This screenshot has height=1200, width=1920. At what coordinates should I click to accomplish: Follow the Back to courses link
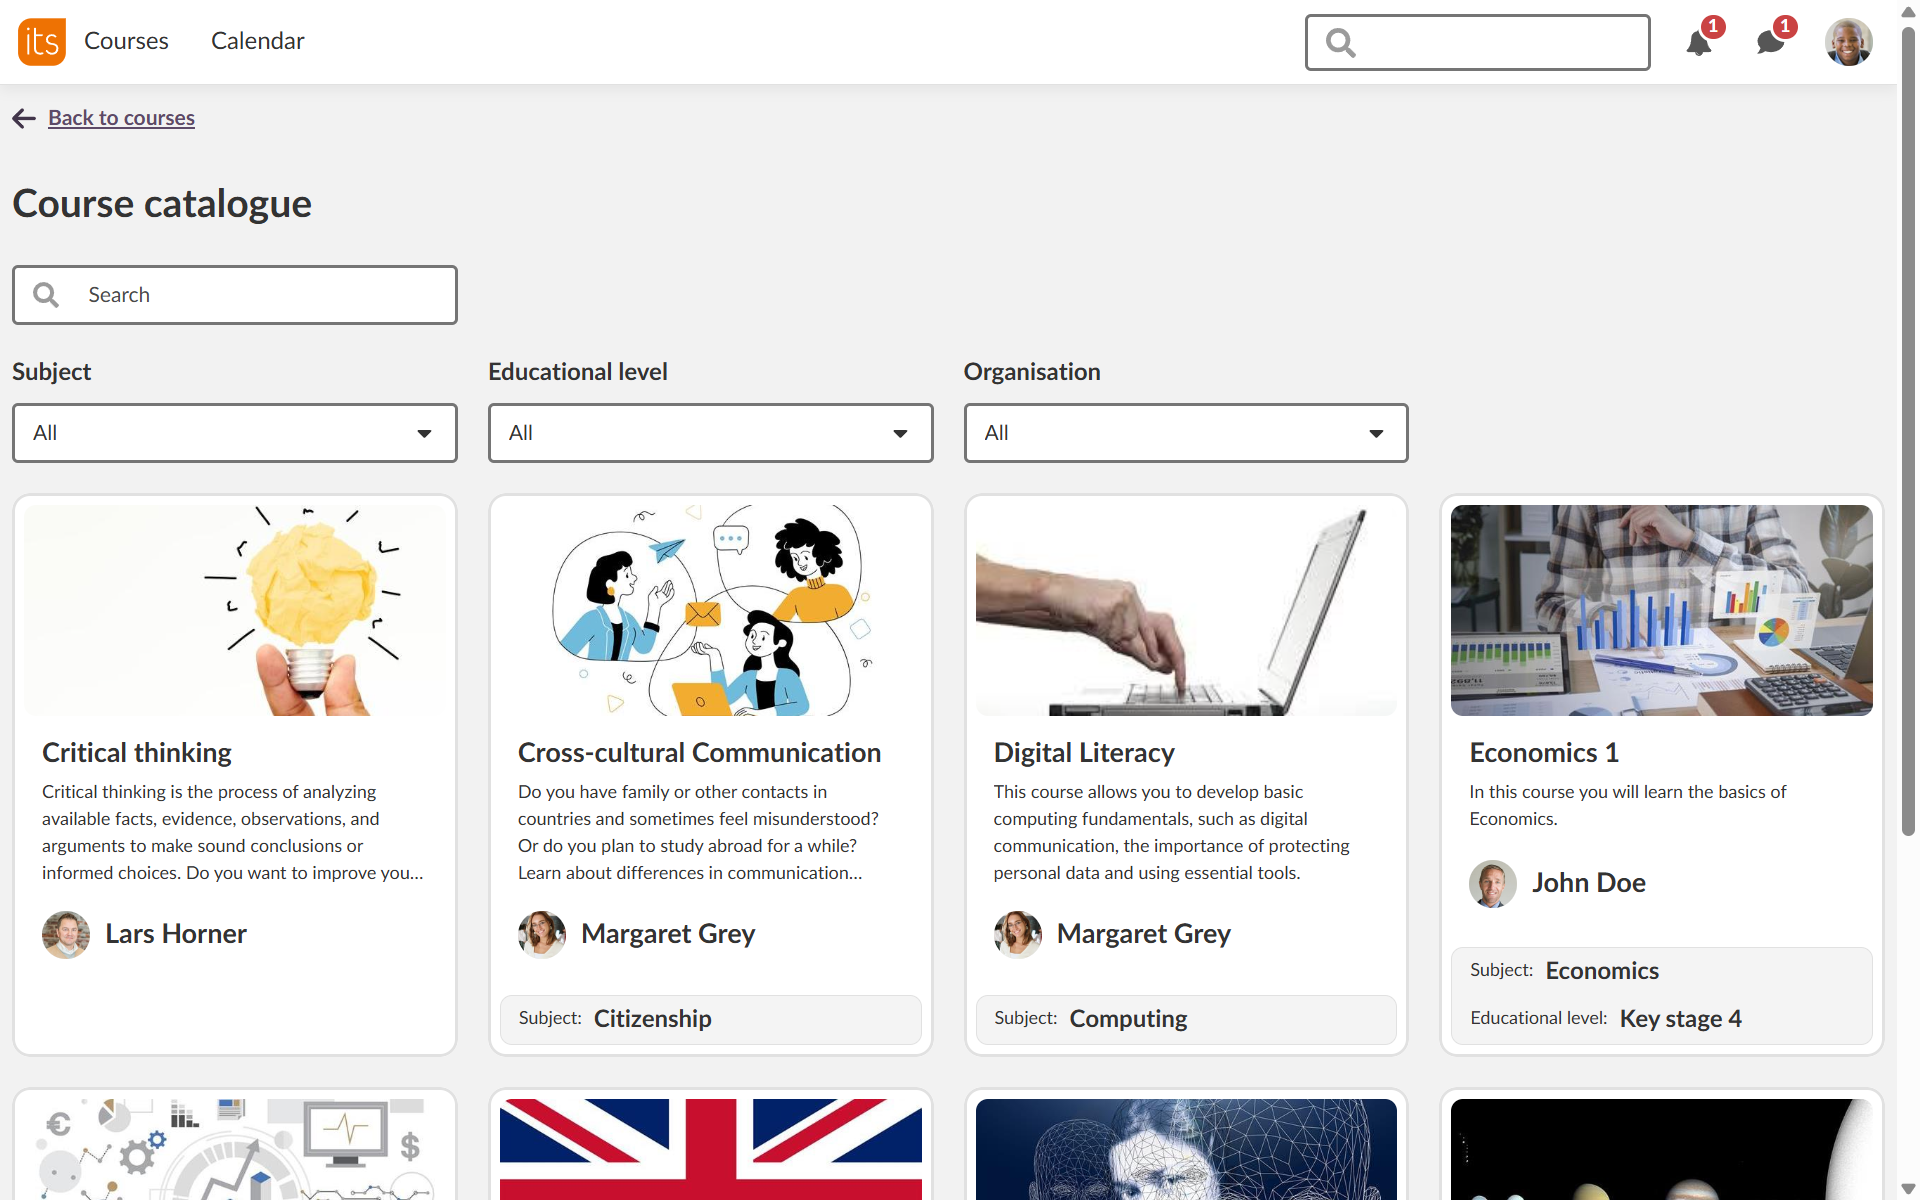(121, 118)
